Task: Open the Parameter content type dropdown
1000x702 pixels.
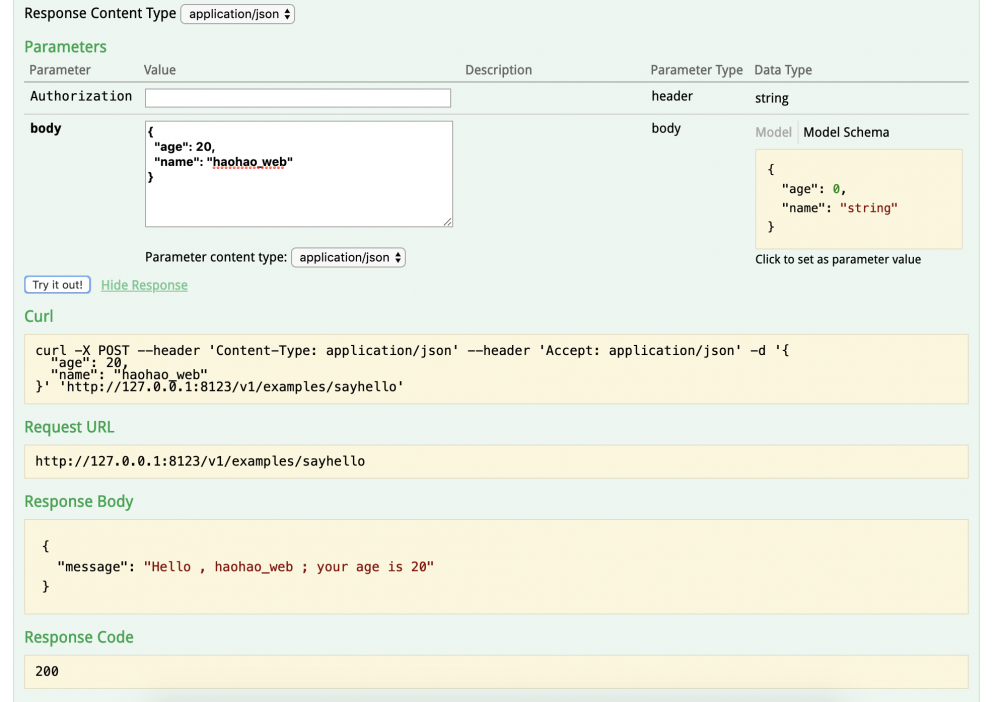Action: click(346, 257)
